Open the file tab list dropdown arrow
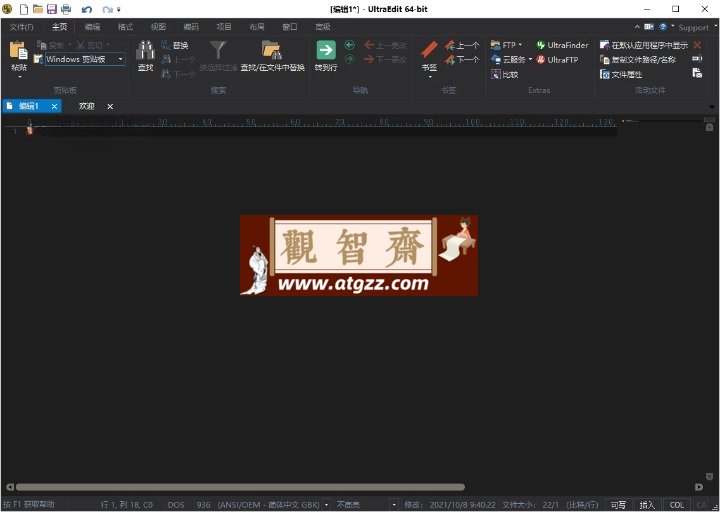 point(712,107)
